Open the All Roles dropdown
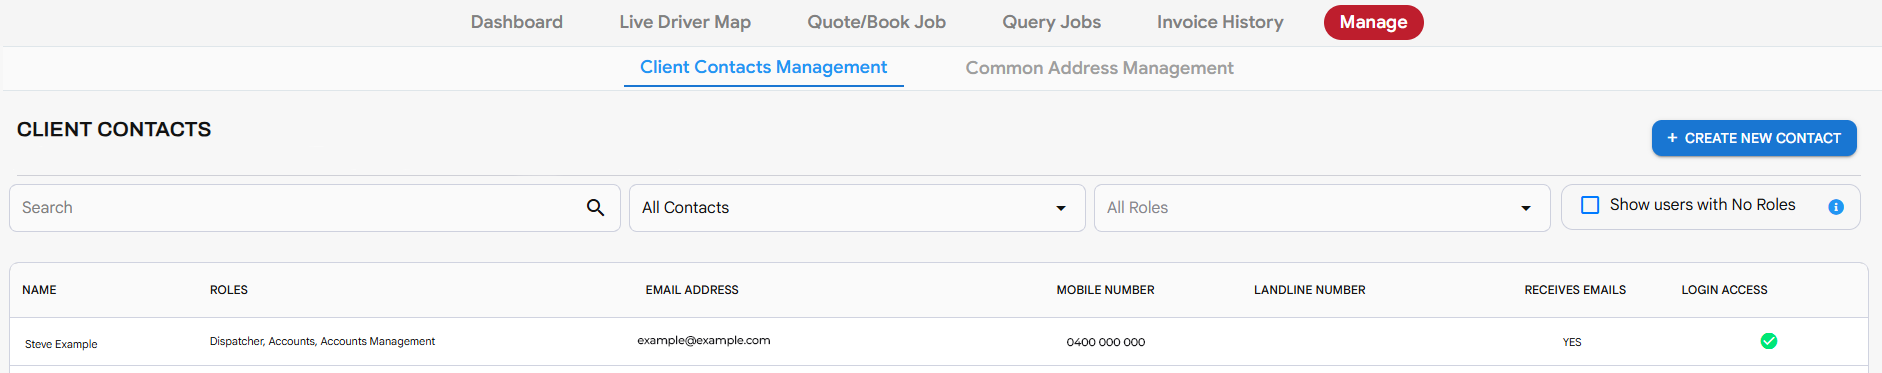This screenshot has height=373, width=1882. [x=1321, y=208]
